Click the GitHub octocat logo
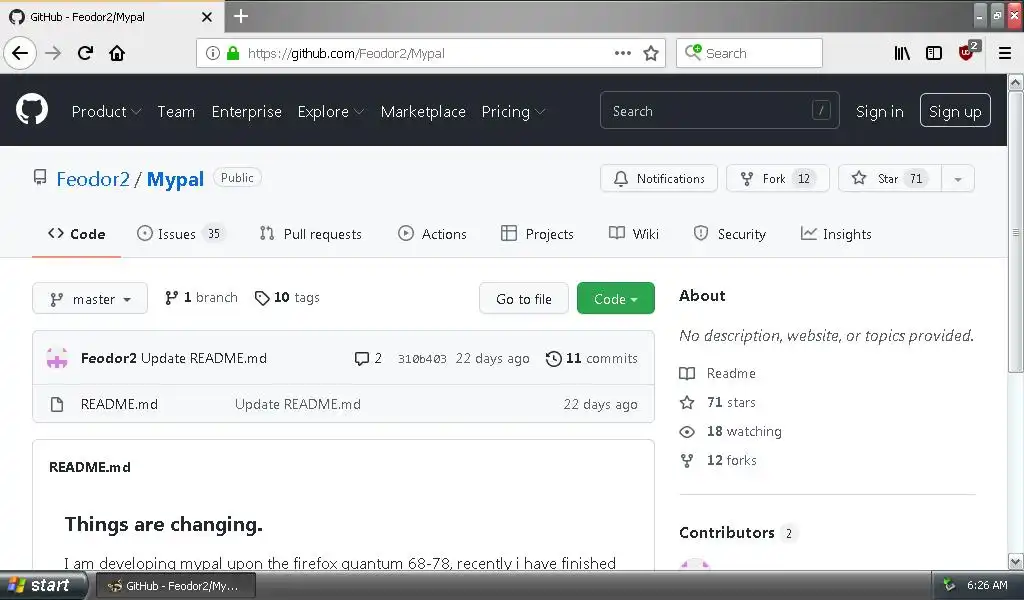This screenshot has height=600, width=1024. (32, 110)
